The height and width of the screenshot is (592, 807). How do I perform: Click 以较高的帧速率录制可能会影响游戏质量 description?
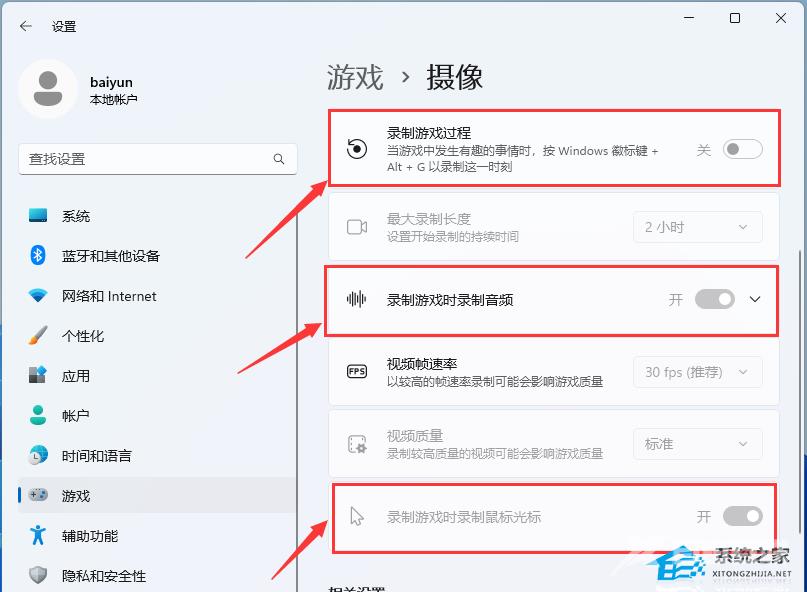tap(495, 381)
